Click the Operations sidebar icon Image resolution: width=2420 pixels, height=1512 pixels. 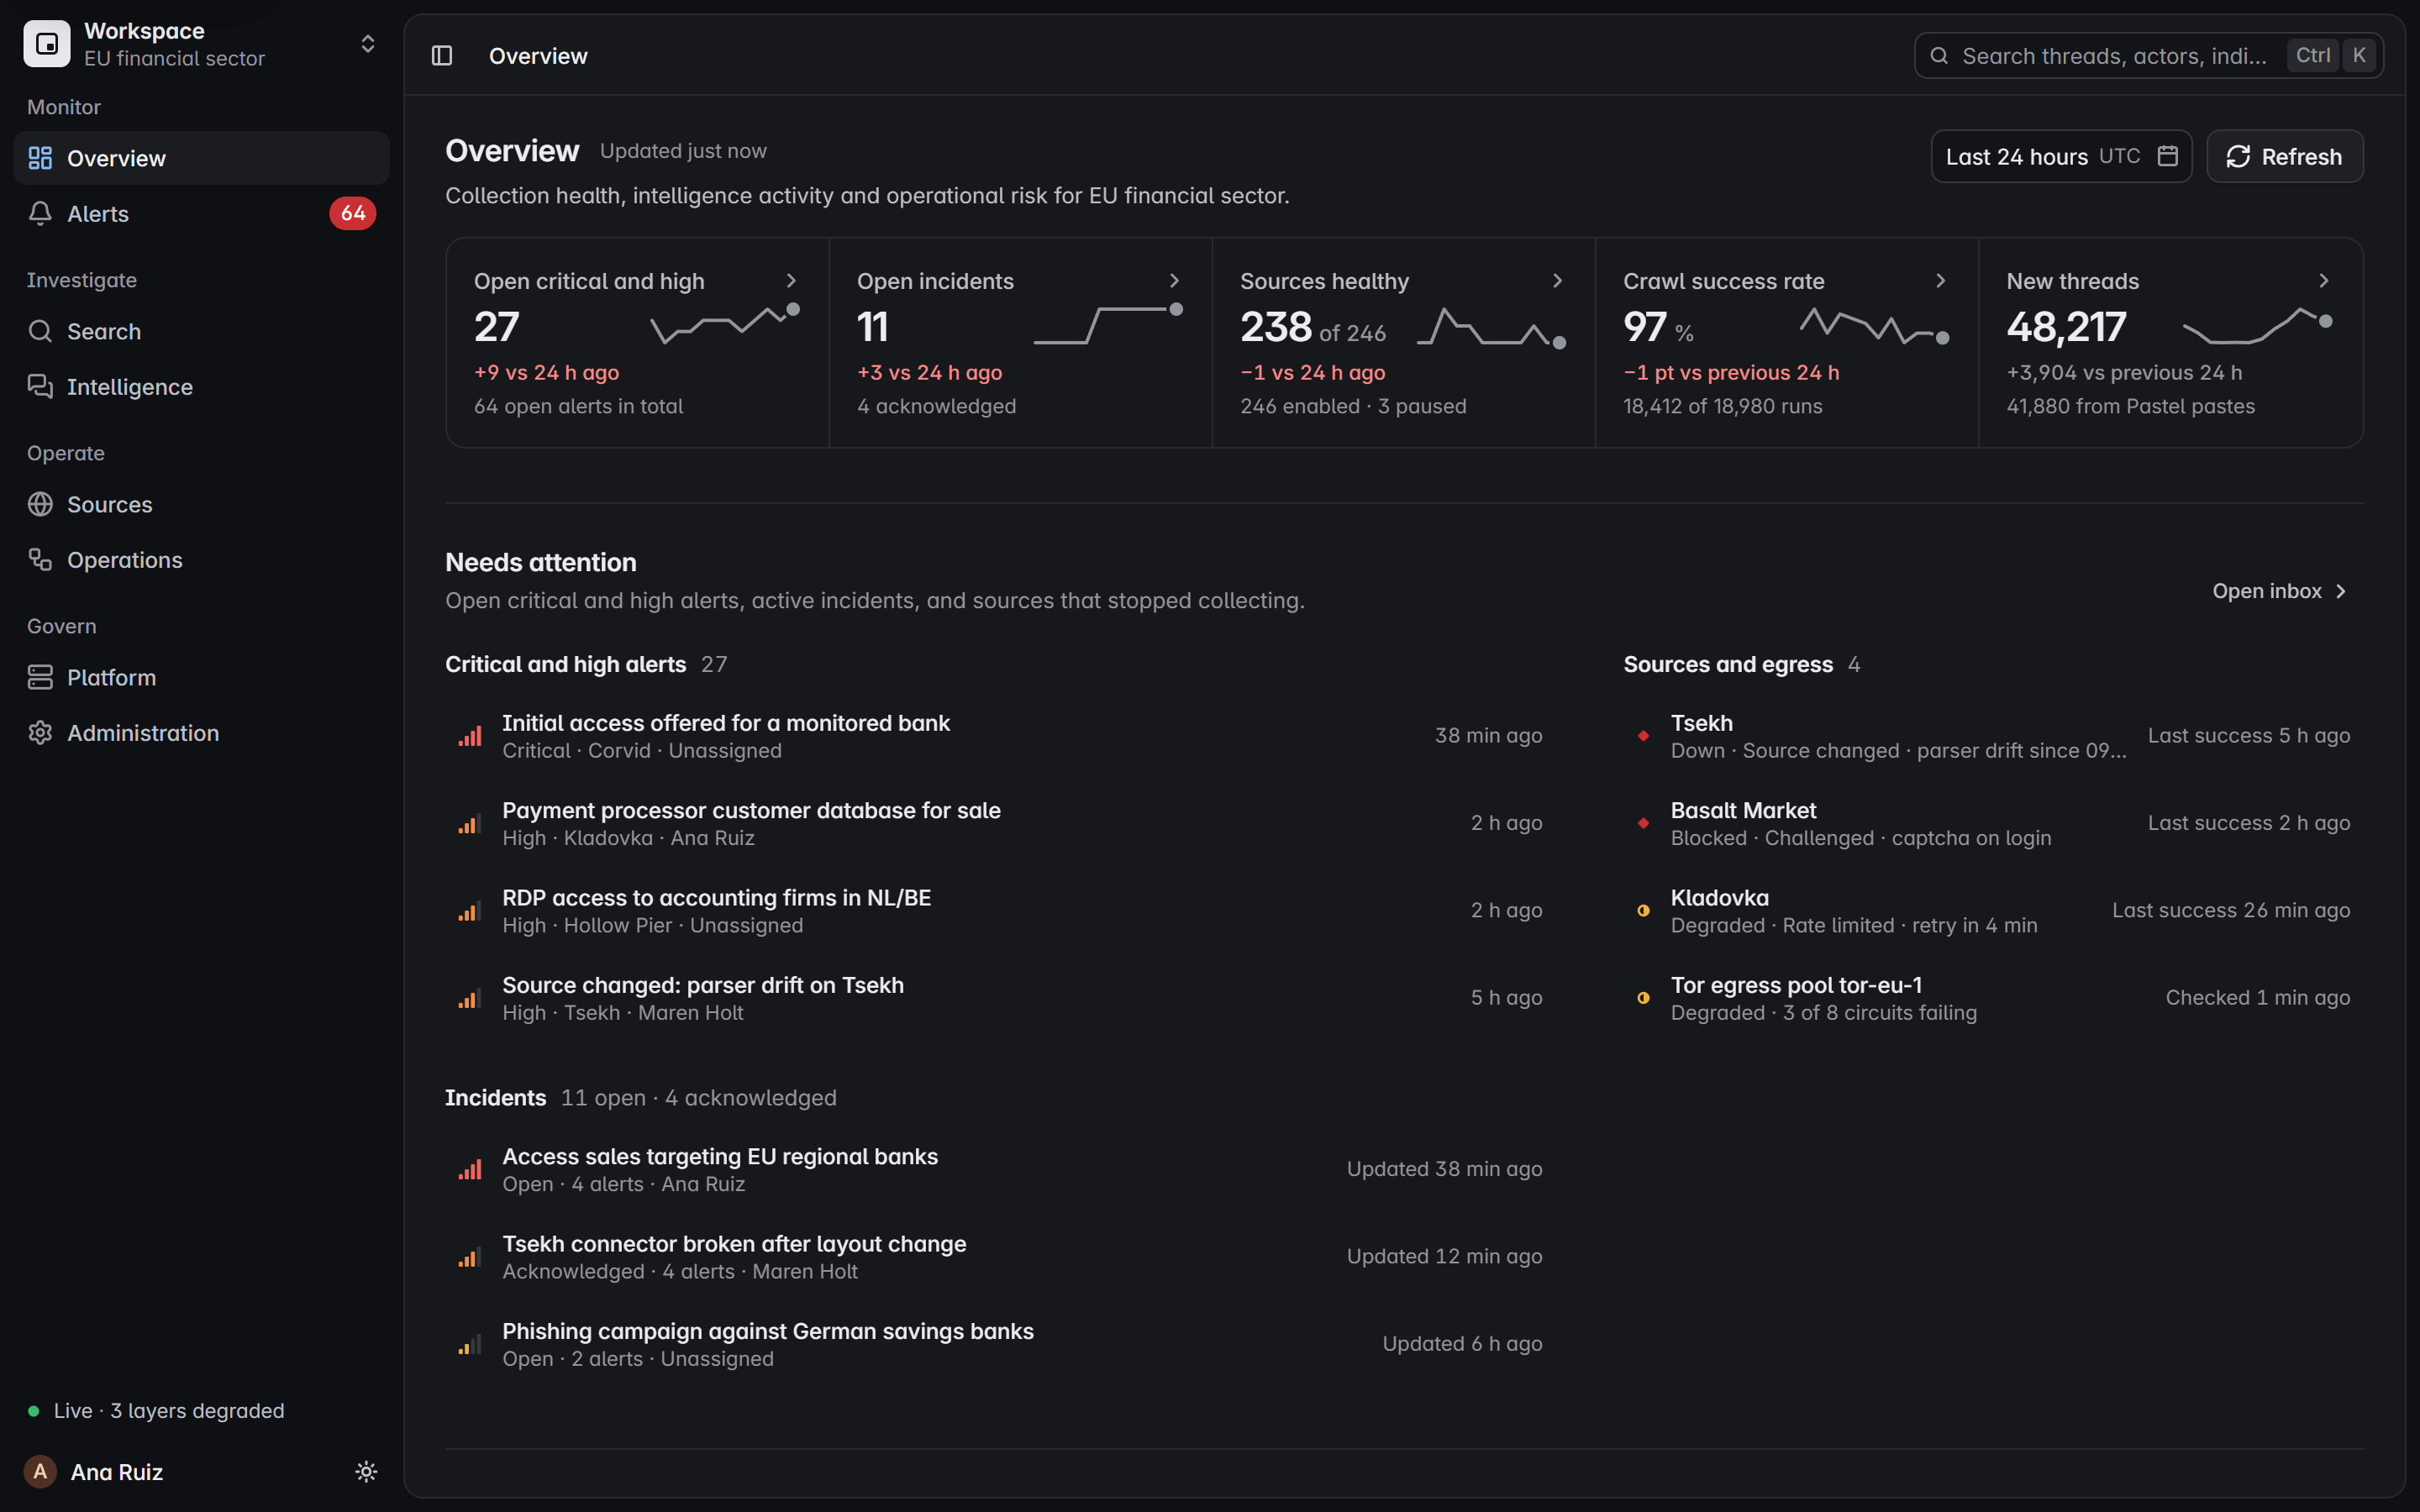40,559
